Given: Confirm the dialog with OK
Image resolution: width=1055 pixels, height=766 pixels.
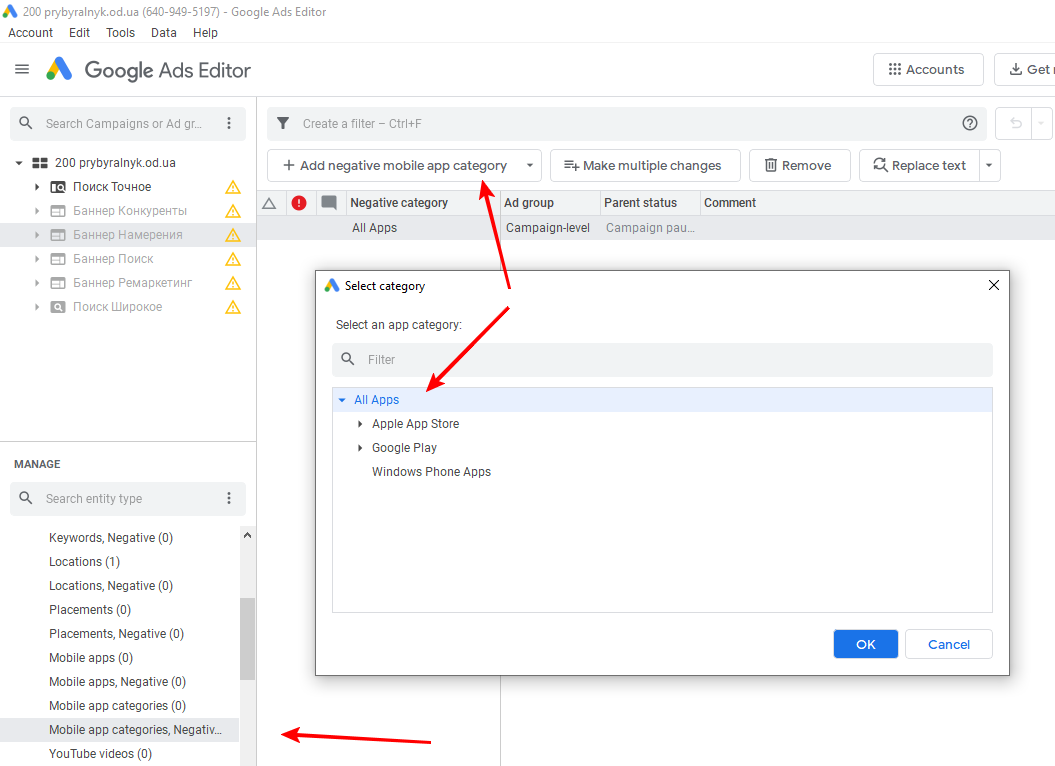Looking at the screenshot, I should (x=865, y=644).
